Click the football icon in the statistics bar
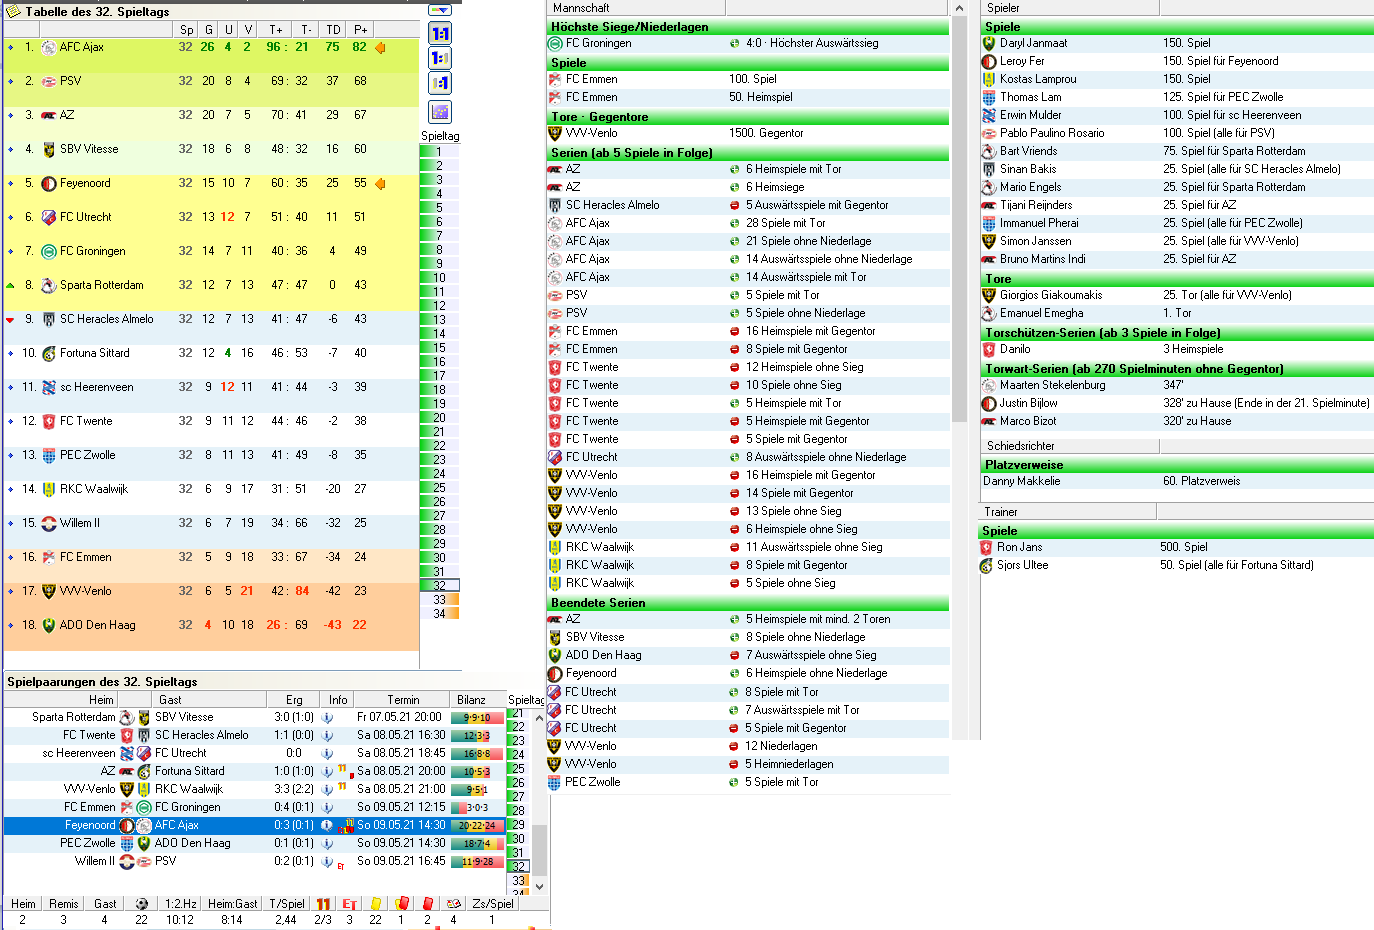 pyautogui.click(x=141, y=903)
